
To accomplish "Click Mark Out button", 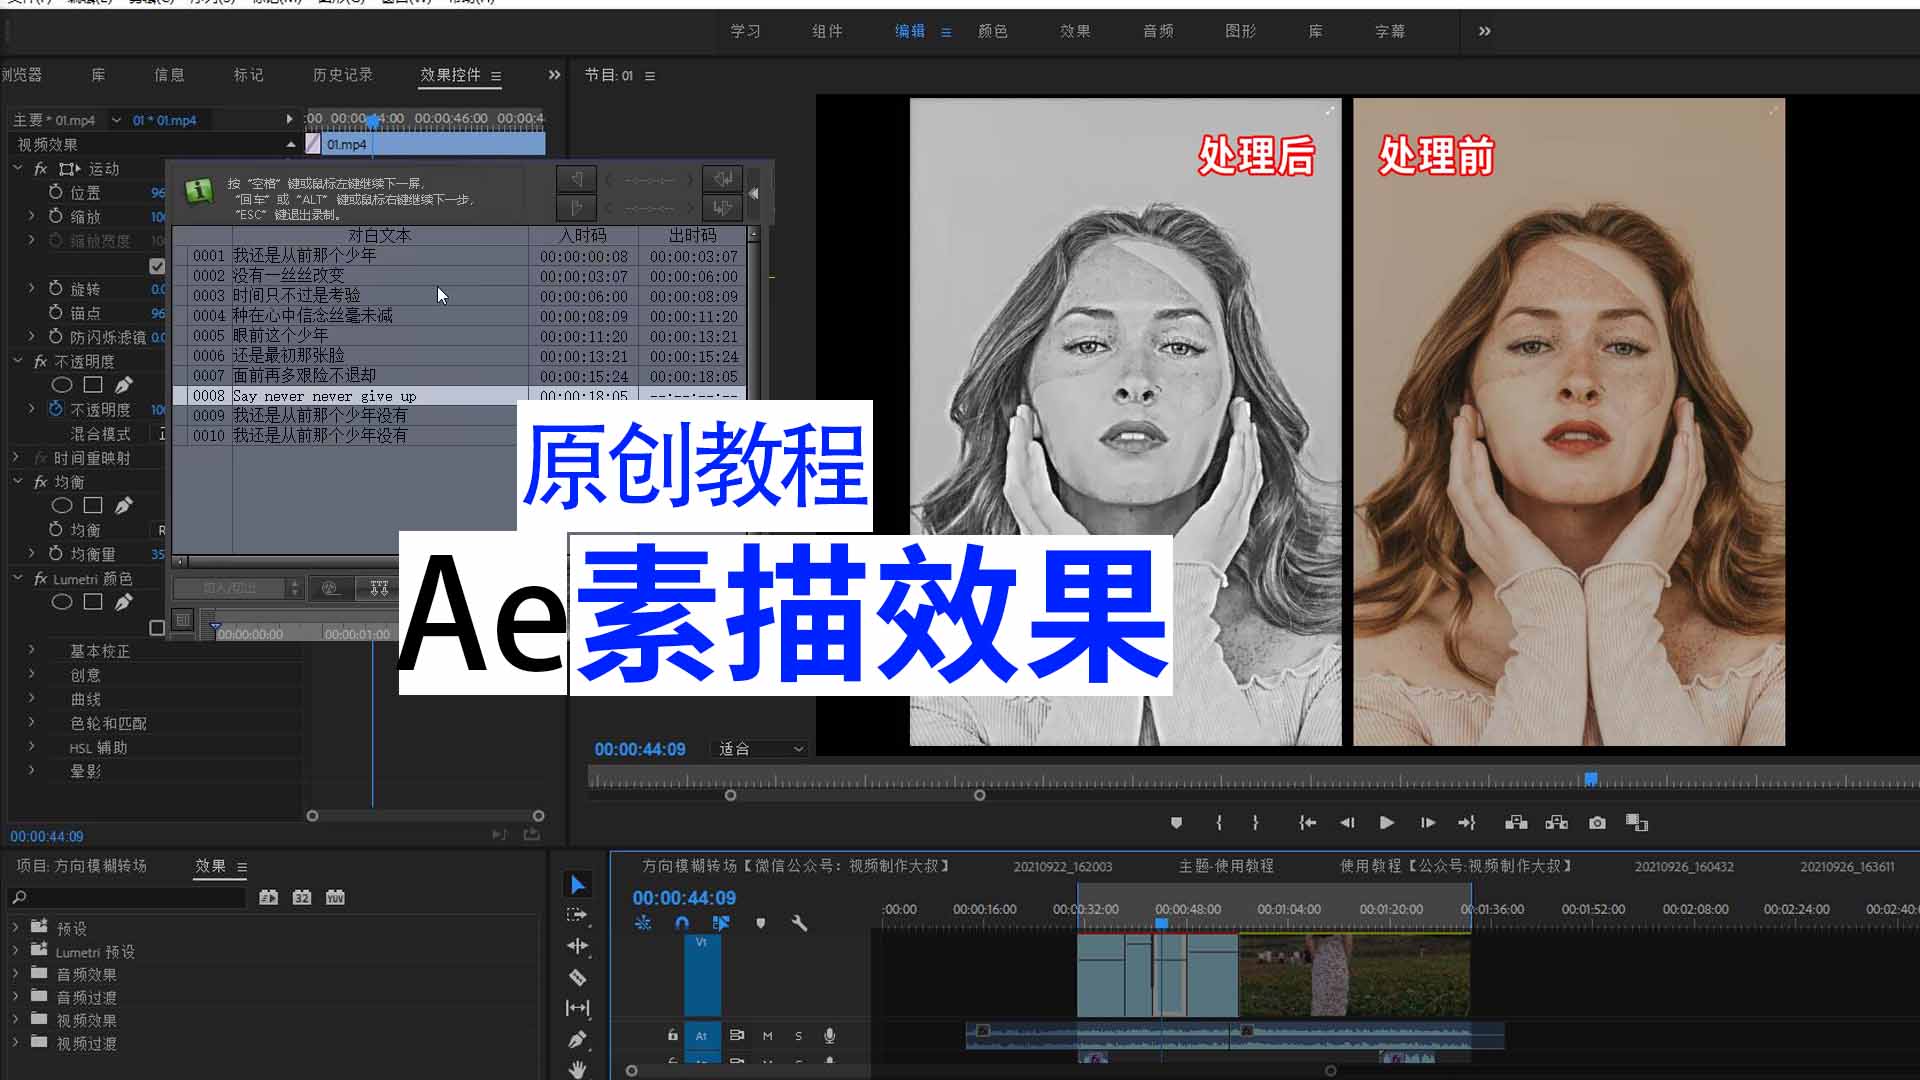I will pos(1256,823).
